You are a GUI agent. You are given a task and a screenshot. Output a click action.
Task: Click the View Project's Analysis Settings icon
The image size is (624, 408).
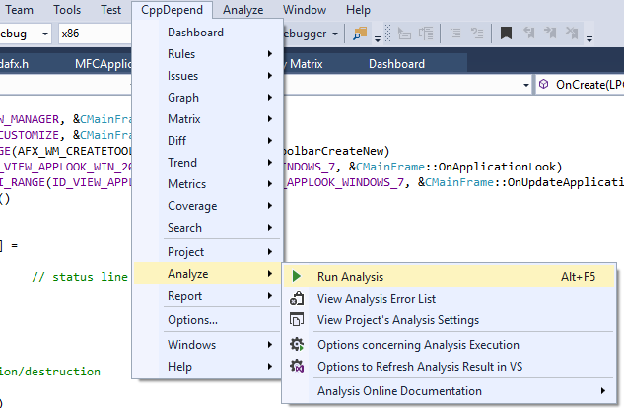click(x=297, y=320)
